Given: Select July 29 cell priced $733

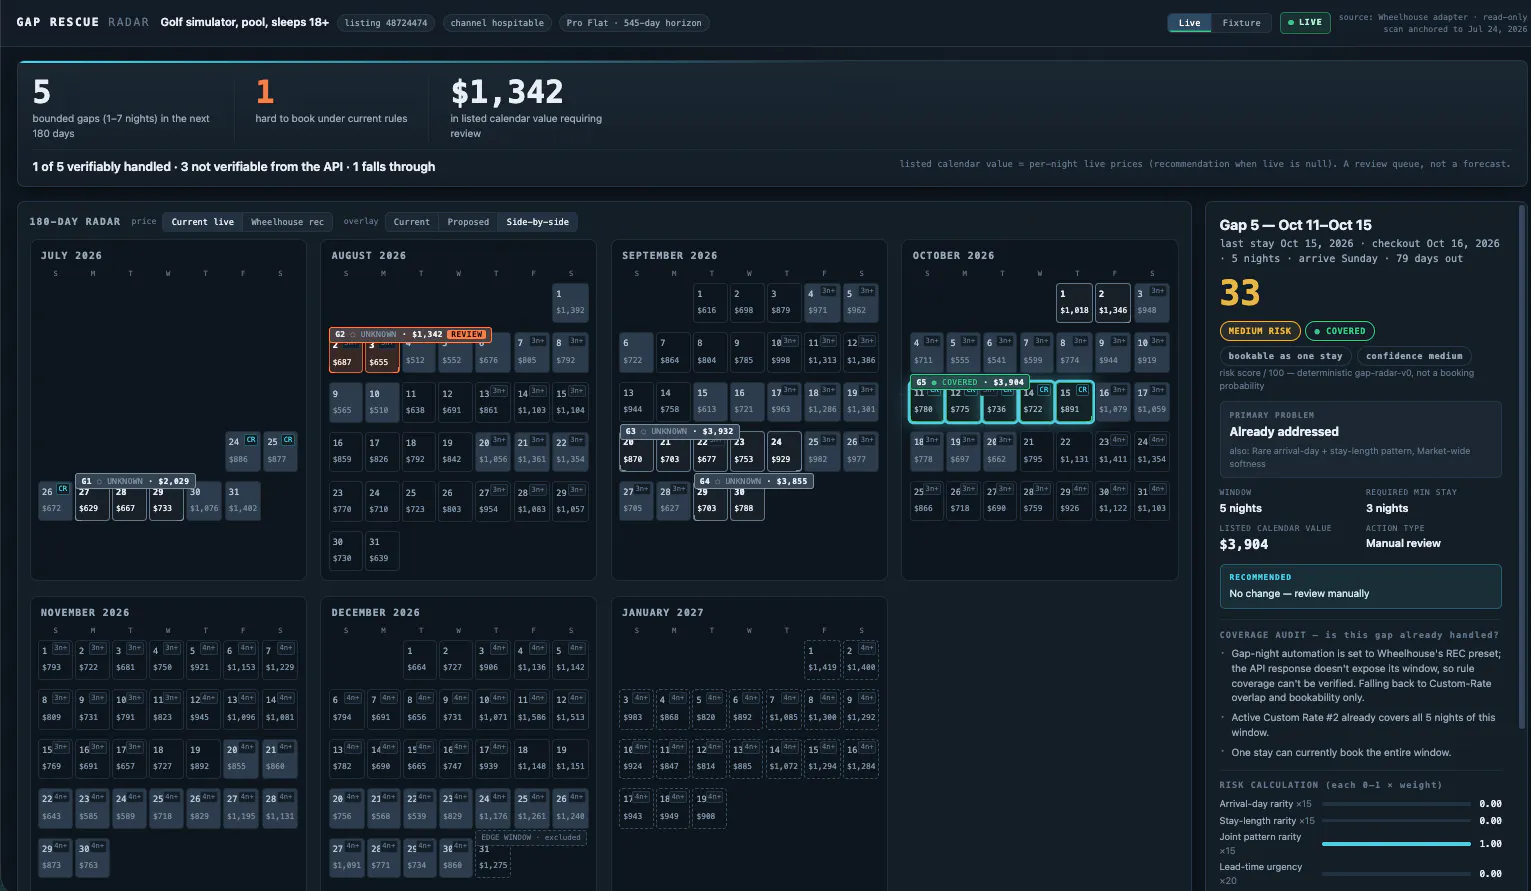Looking at the screenshot, I should (x=166, y=503).
